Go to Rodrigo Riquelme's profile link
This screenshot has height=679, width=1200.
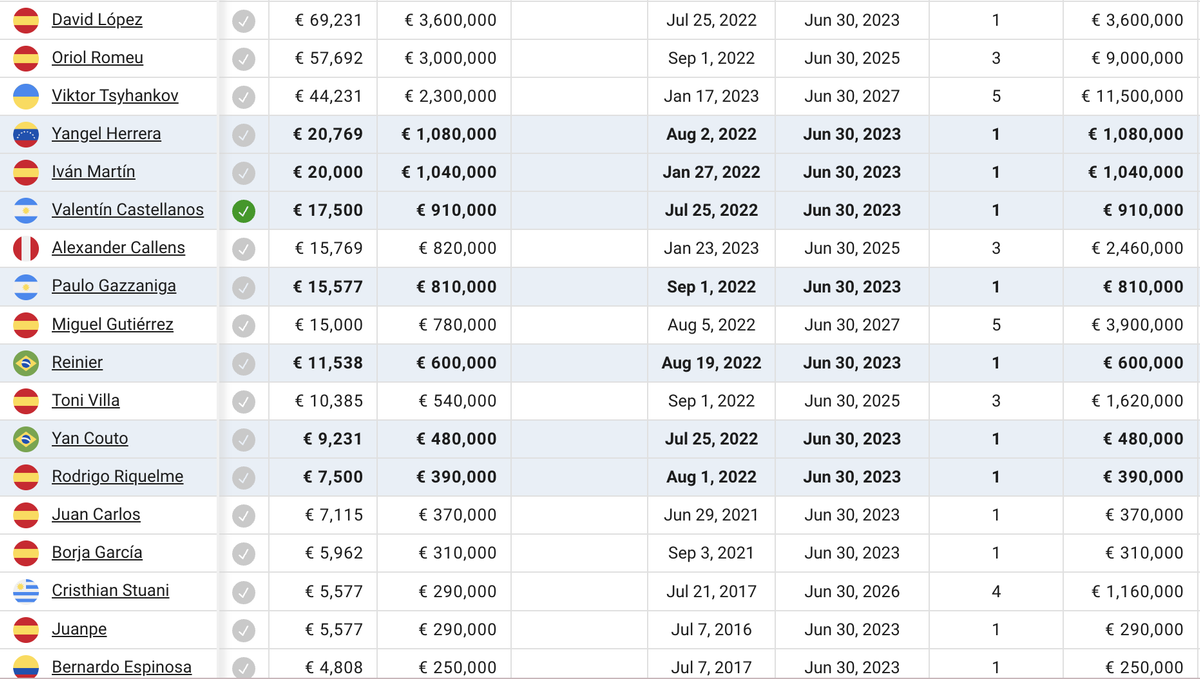(x=117, y=476)
